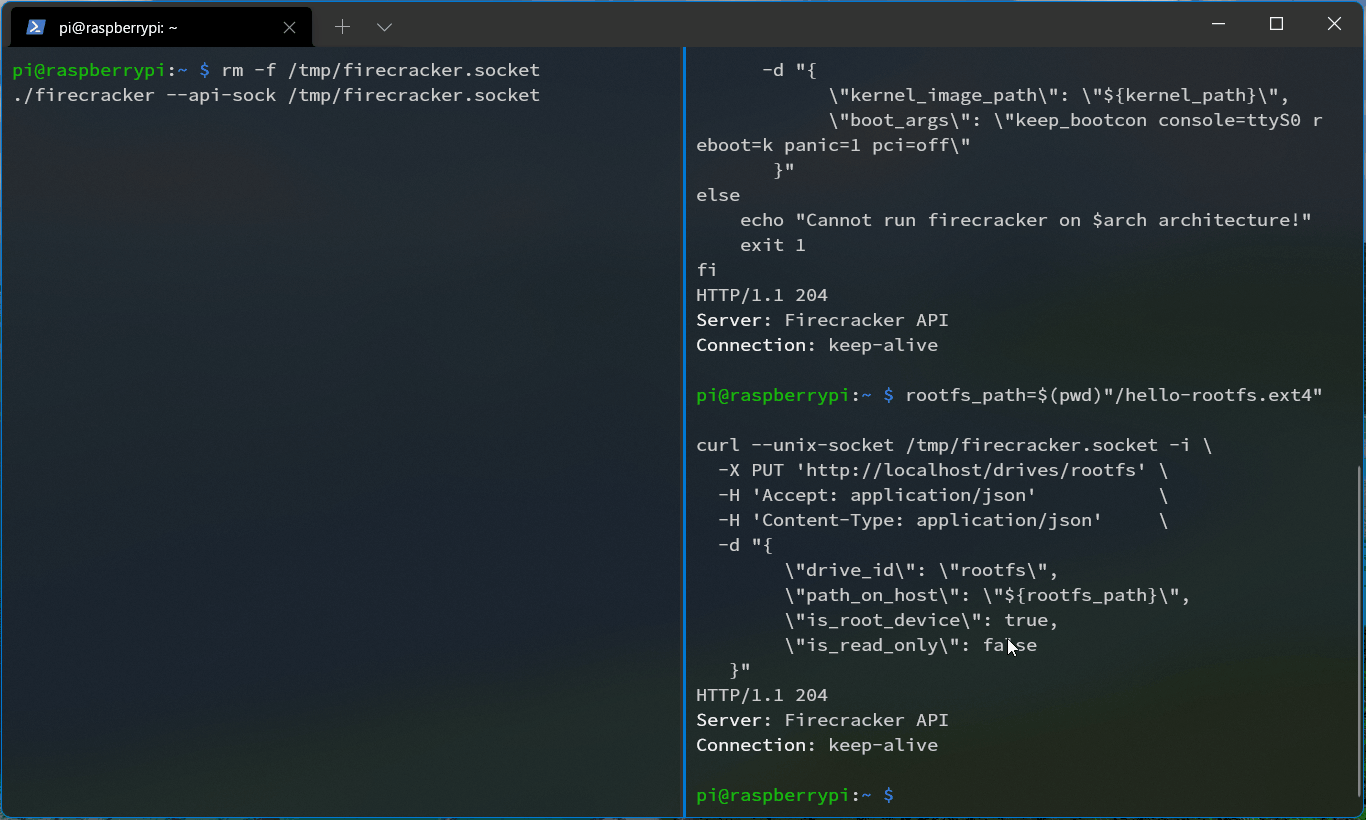Click the right pane scrollbar thumb
The height and width of the screenshot is (820, 1366).
coord(1357,630)
